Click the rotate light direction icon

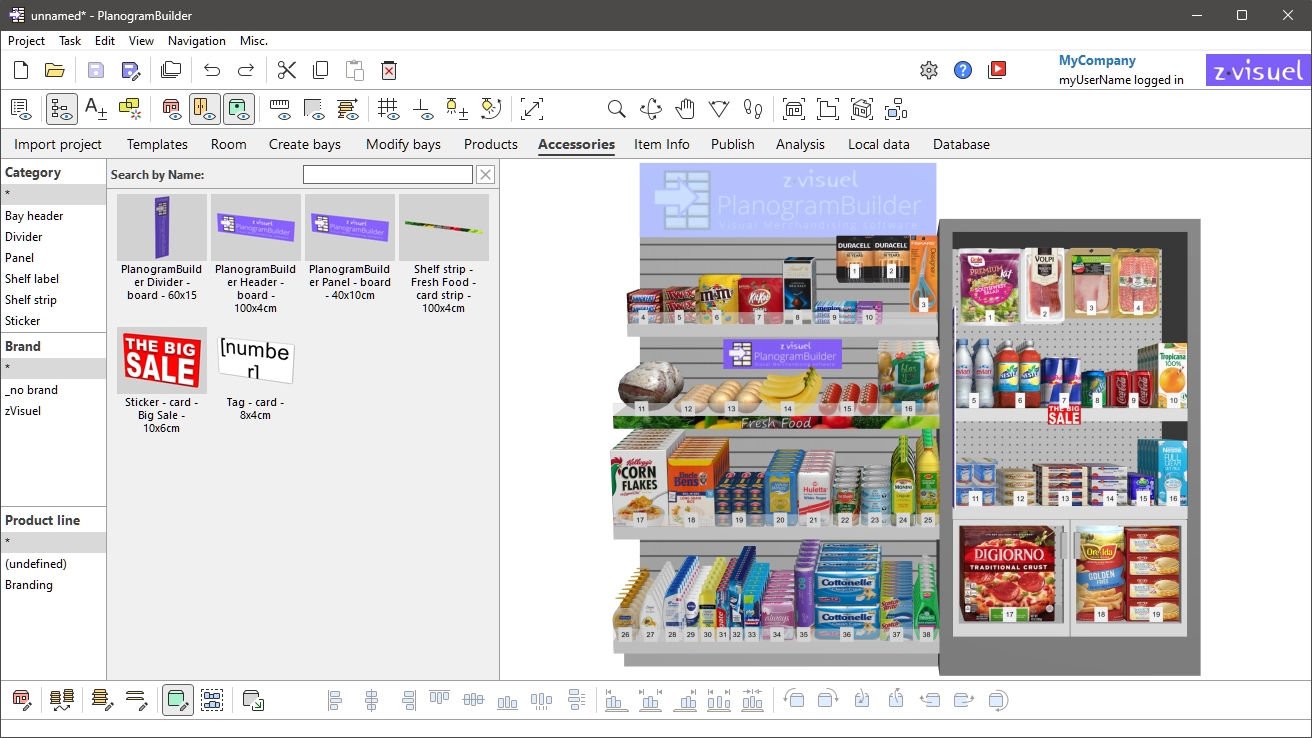pyautogui.click(x=491, y=108)
